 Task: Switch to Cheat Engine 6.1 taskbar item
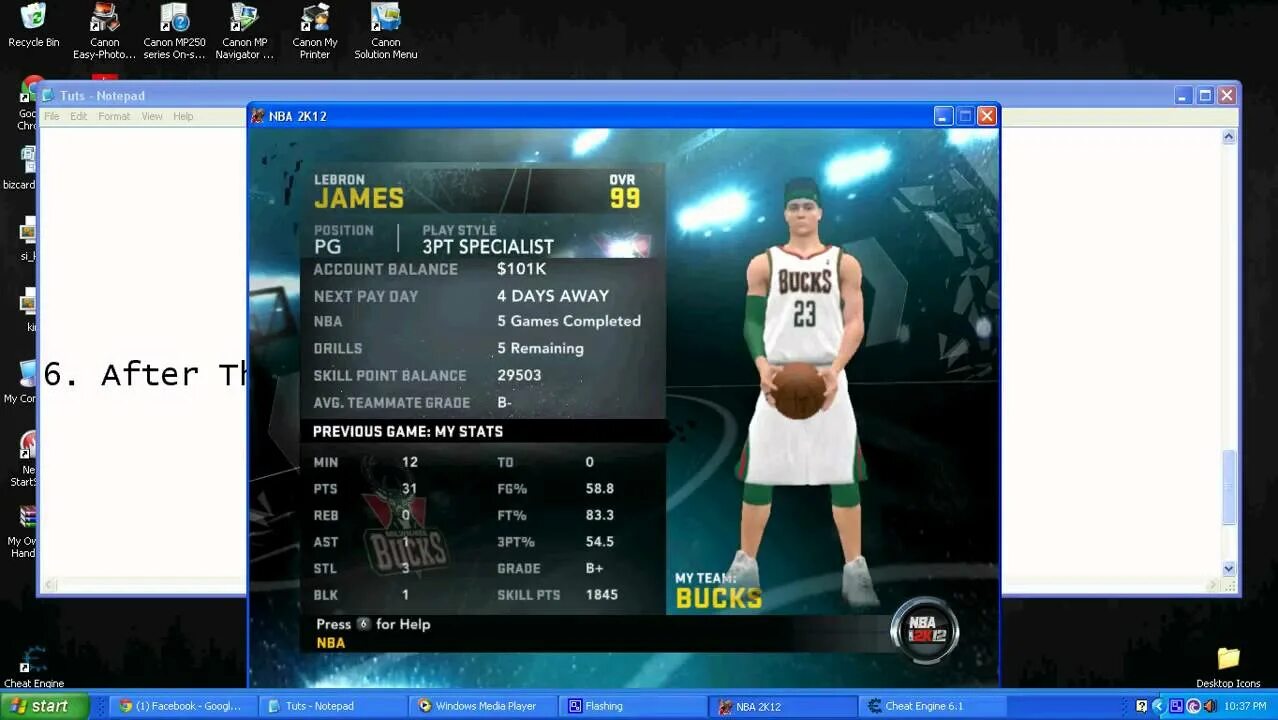tap(932, 706)
